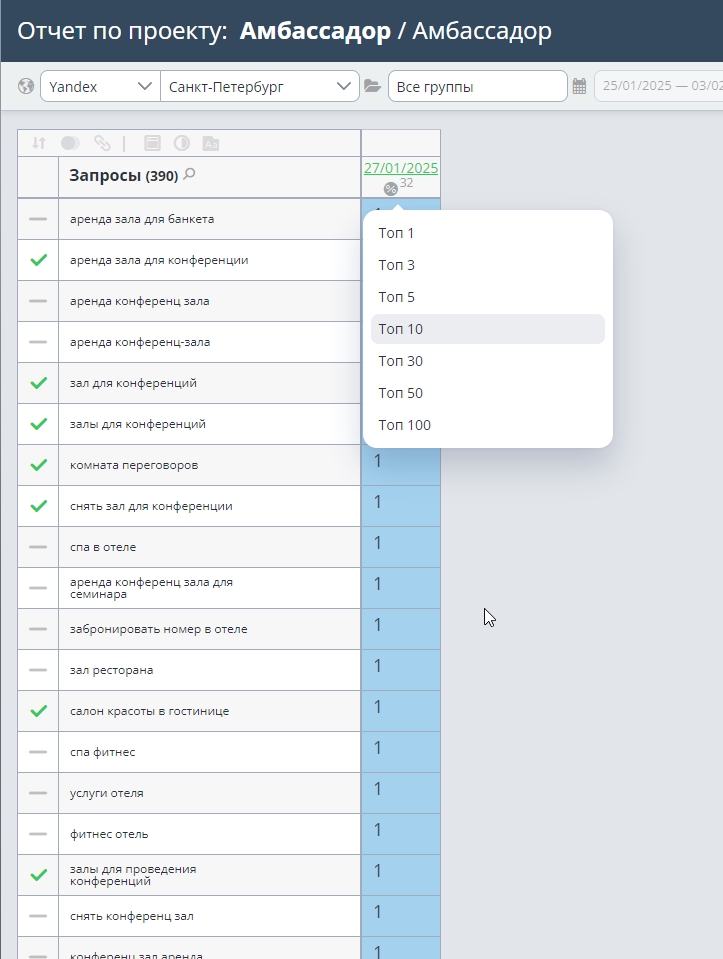Viewport: 723px width, 959px height.
Task: Toggle the green check for 'комната переговоров'
Action: click(39, 465)
